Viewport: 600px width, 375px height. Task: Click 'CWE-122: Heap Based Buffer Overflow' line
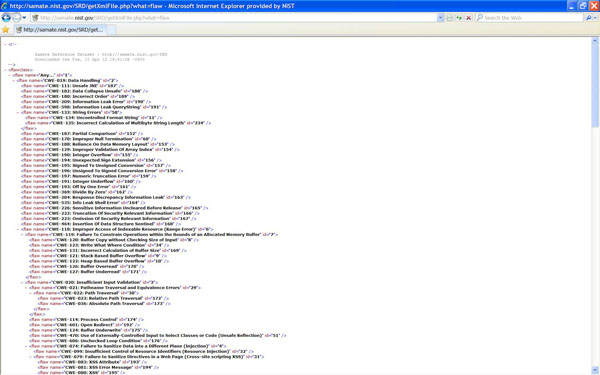click(x=99, y=261)
